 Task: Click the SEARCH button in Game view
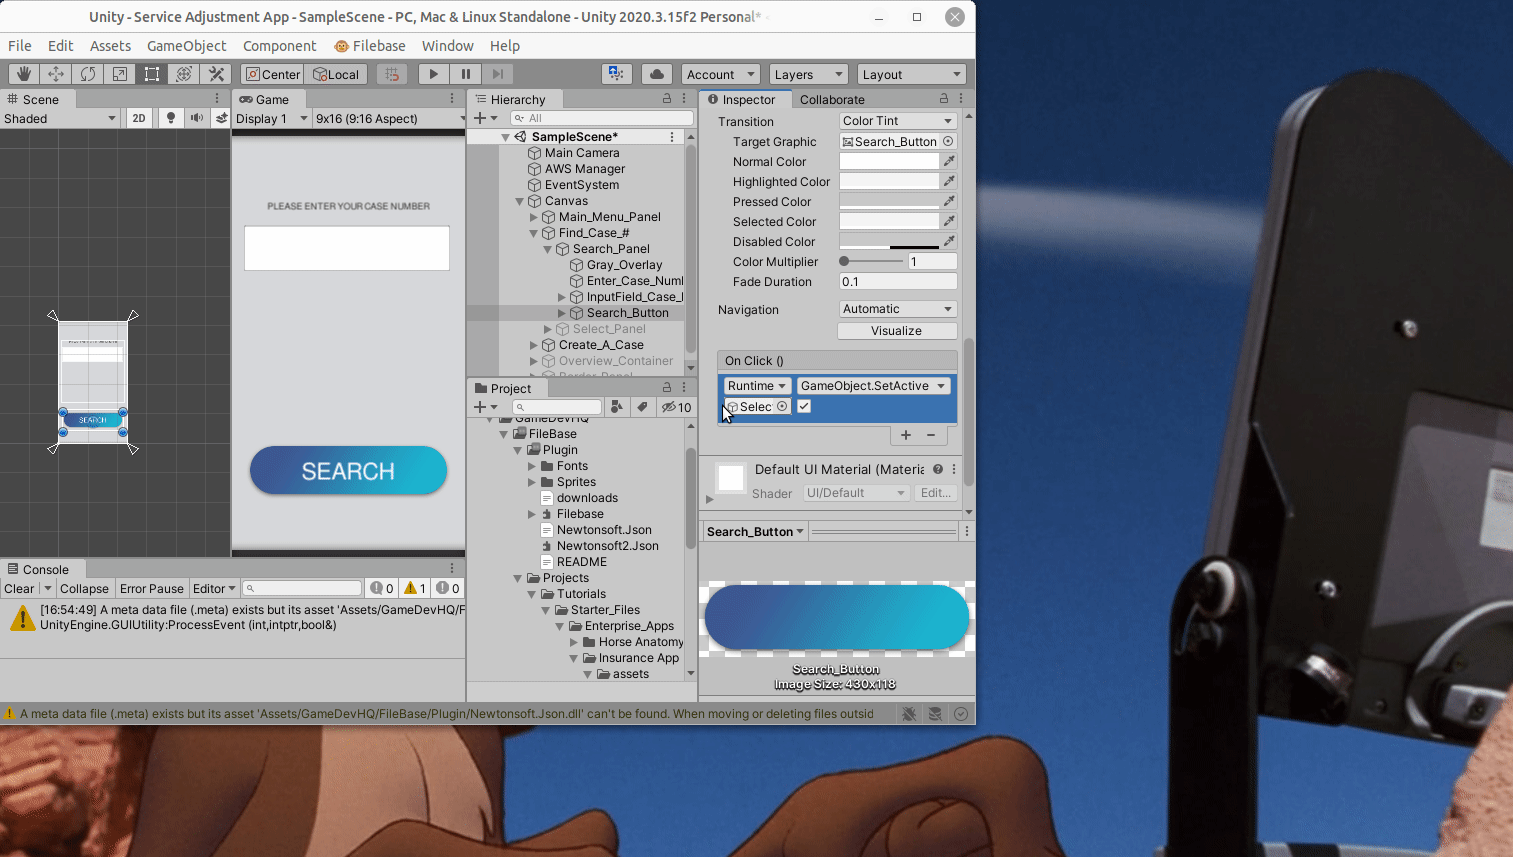(348, 471)
